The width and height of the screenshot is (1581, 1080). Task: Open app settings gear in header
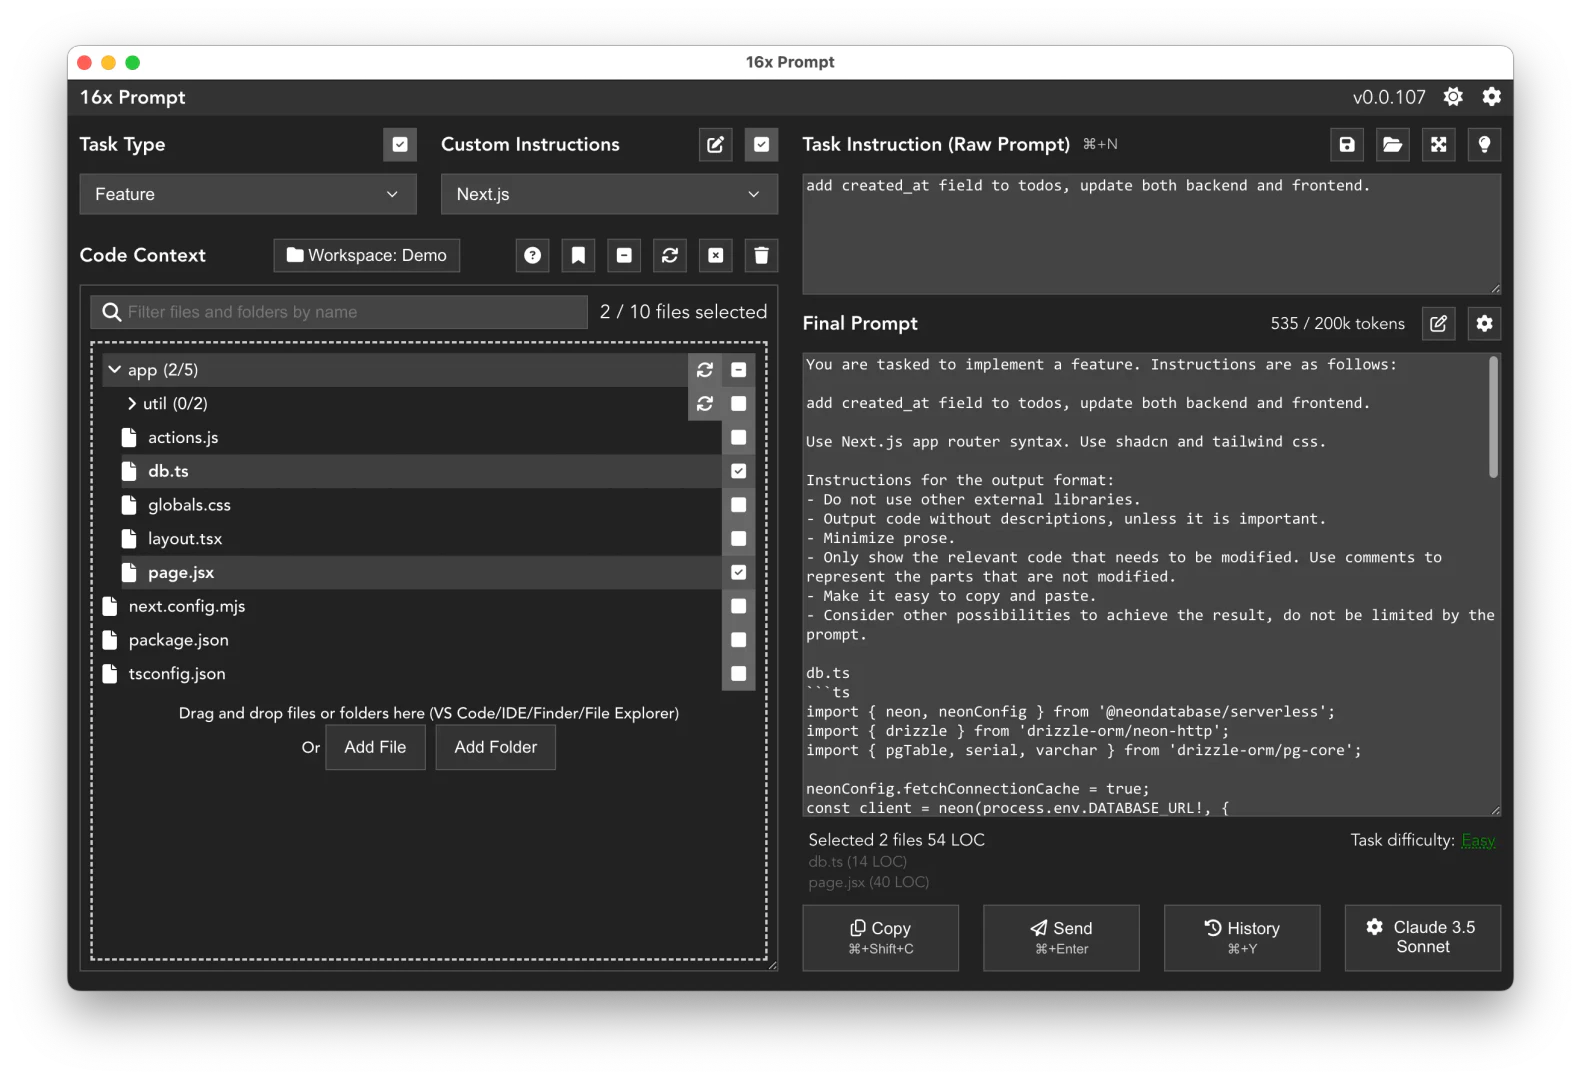click(x=1491, y=97)
